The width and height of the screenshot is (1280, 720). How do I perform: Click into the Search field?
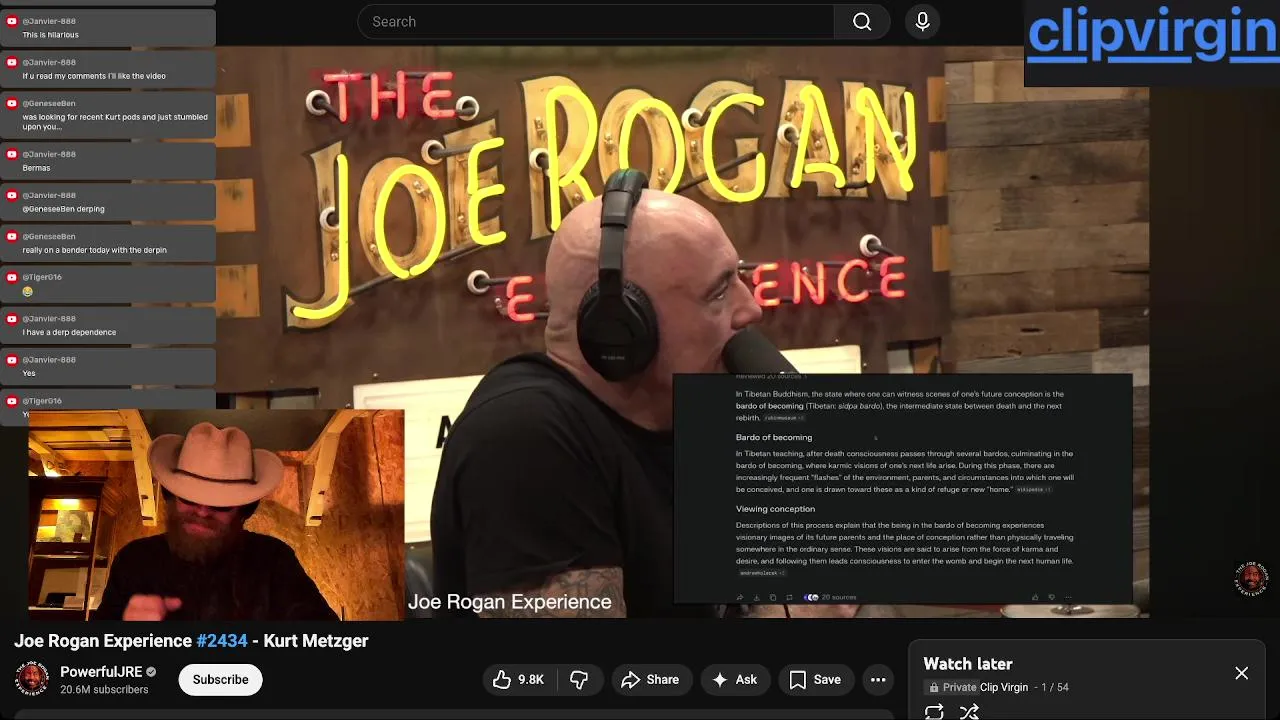point(597,22)
